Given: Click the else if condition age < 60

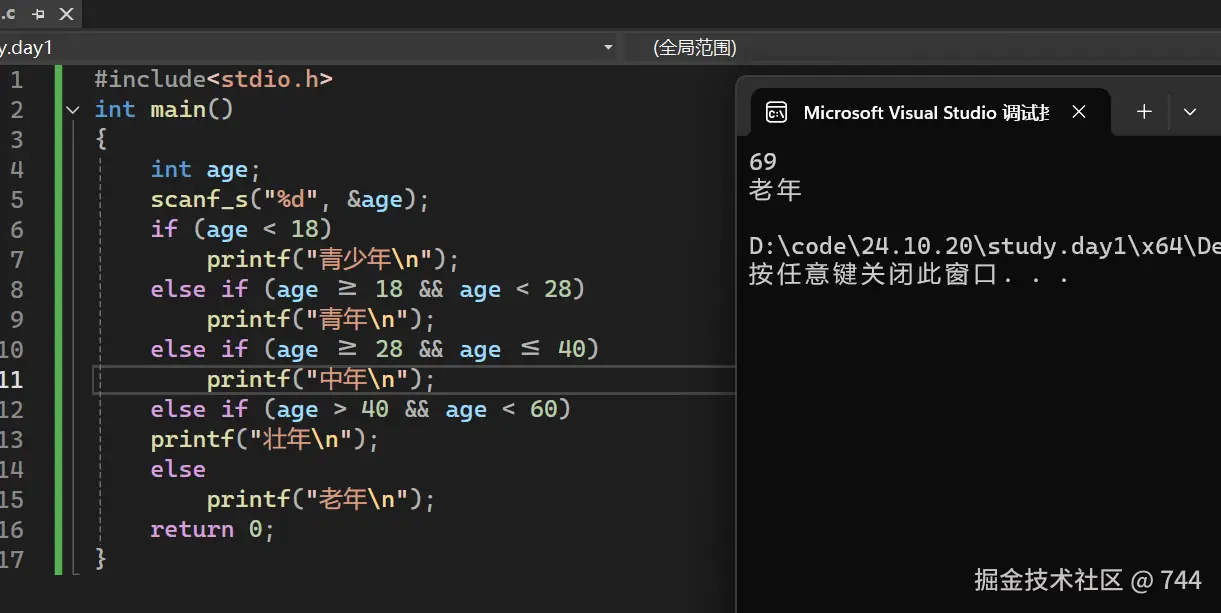Looking at the screenshot, I should pyautogui.click(x=361, y=409).
